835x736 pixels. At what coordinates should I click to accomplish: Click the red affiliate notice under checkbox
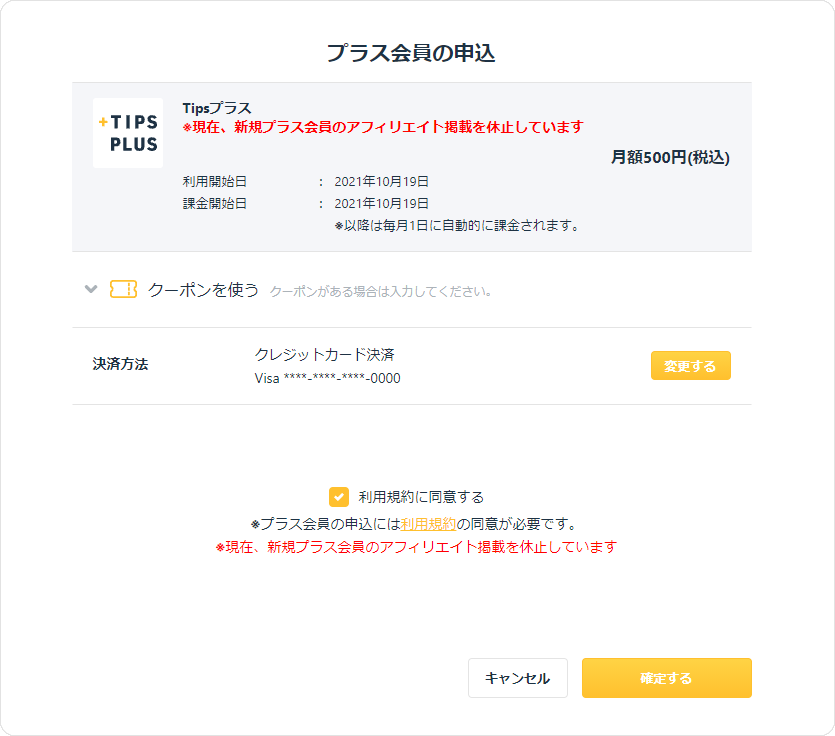point(416,547)
